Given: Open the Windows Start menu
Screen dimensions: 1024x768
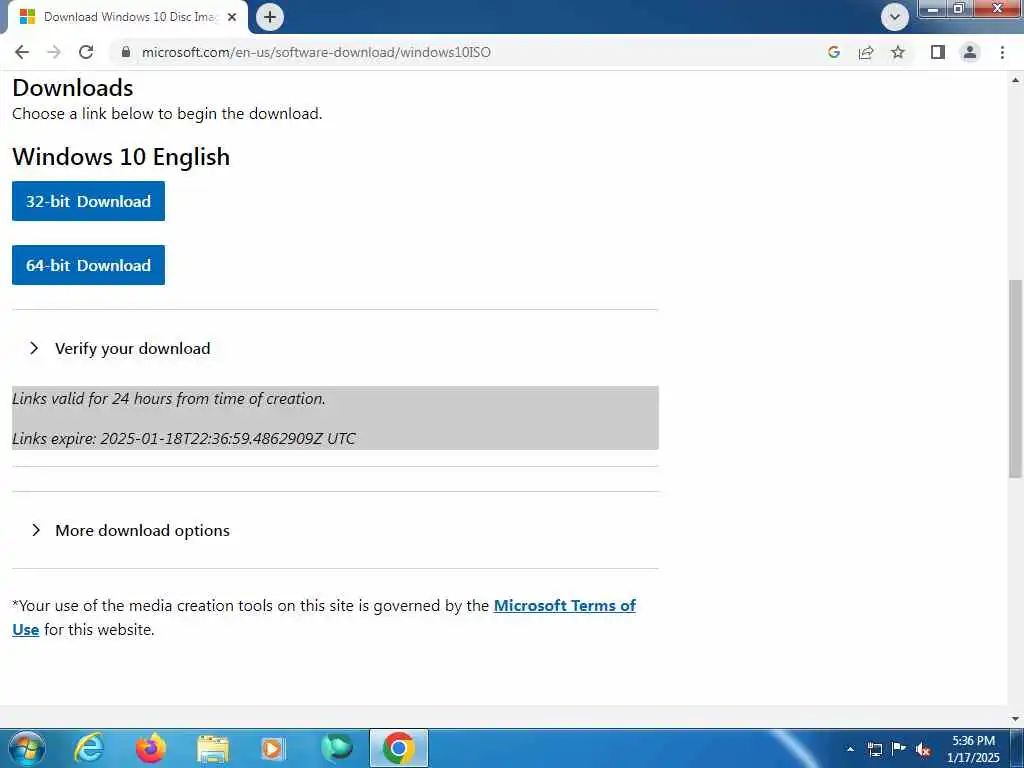Looking at the screenshot, I should [x=27, y=748].
